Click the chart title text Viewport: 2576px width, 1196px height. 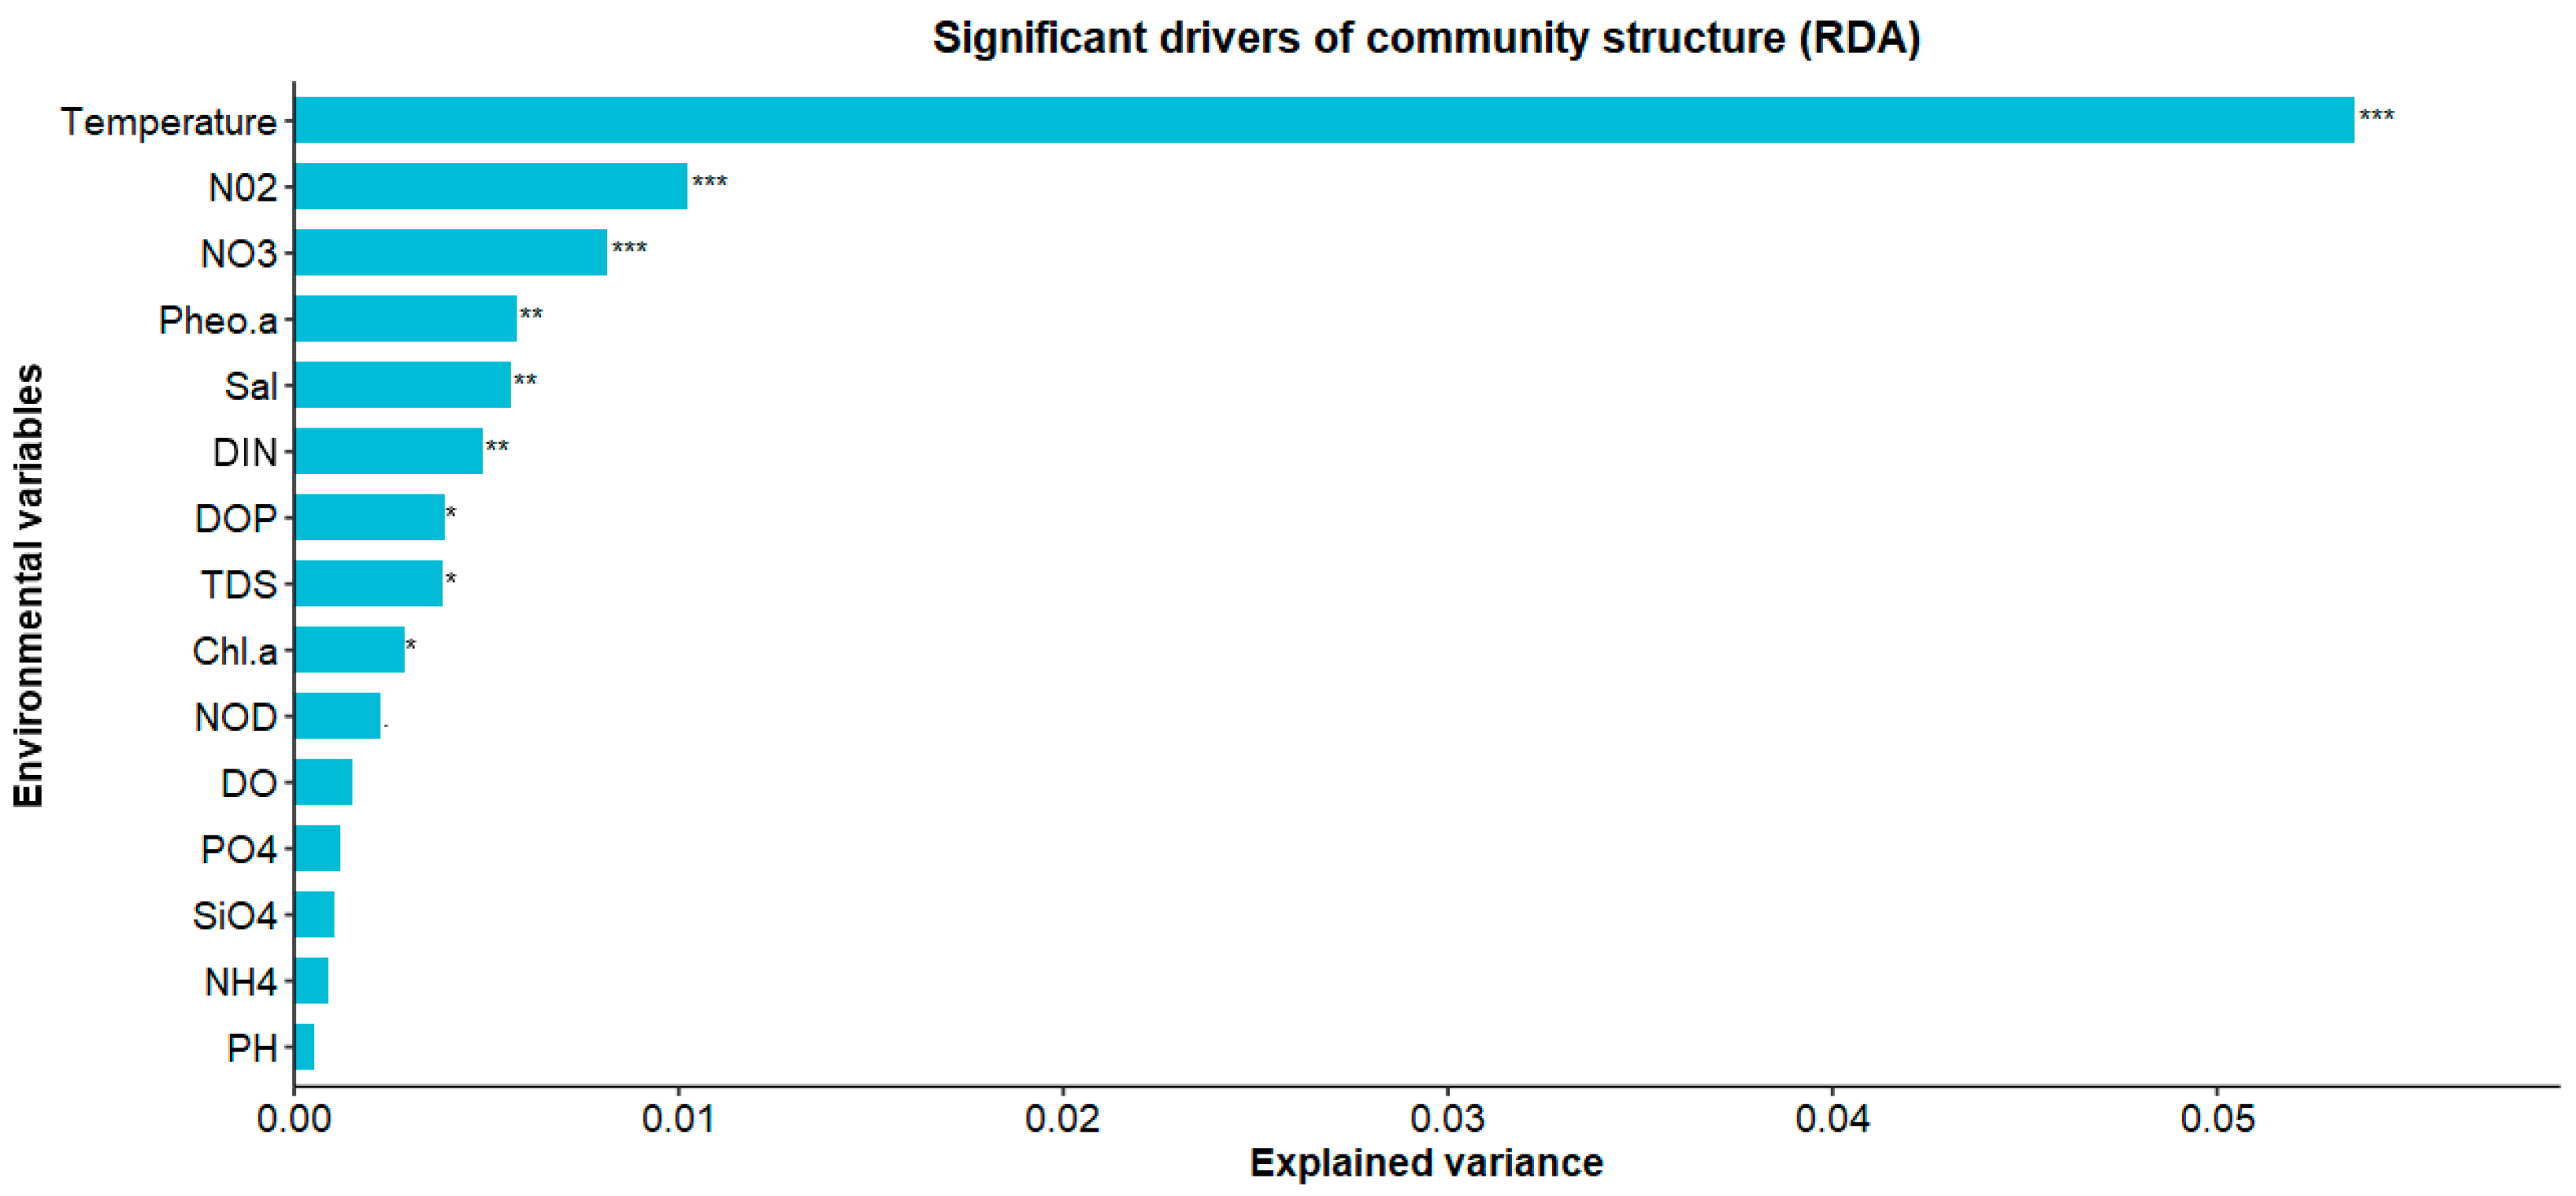pyautogui.click(x=1426, y=38)
